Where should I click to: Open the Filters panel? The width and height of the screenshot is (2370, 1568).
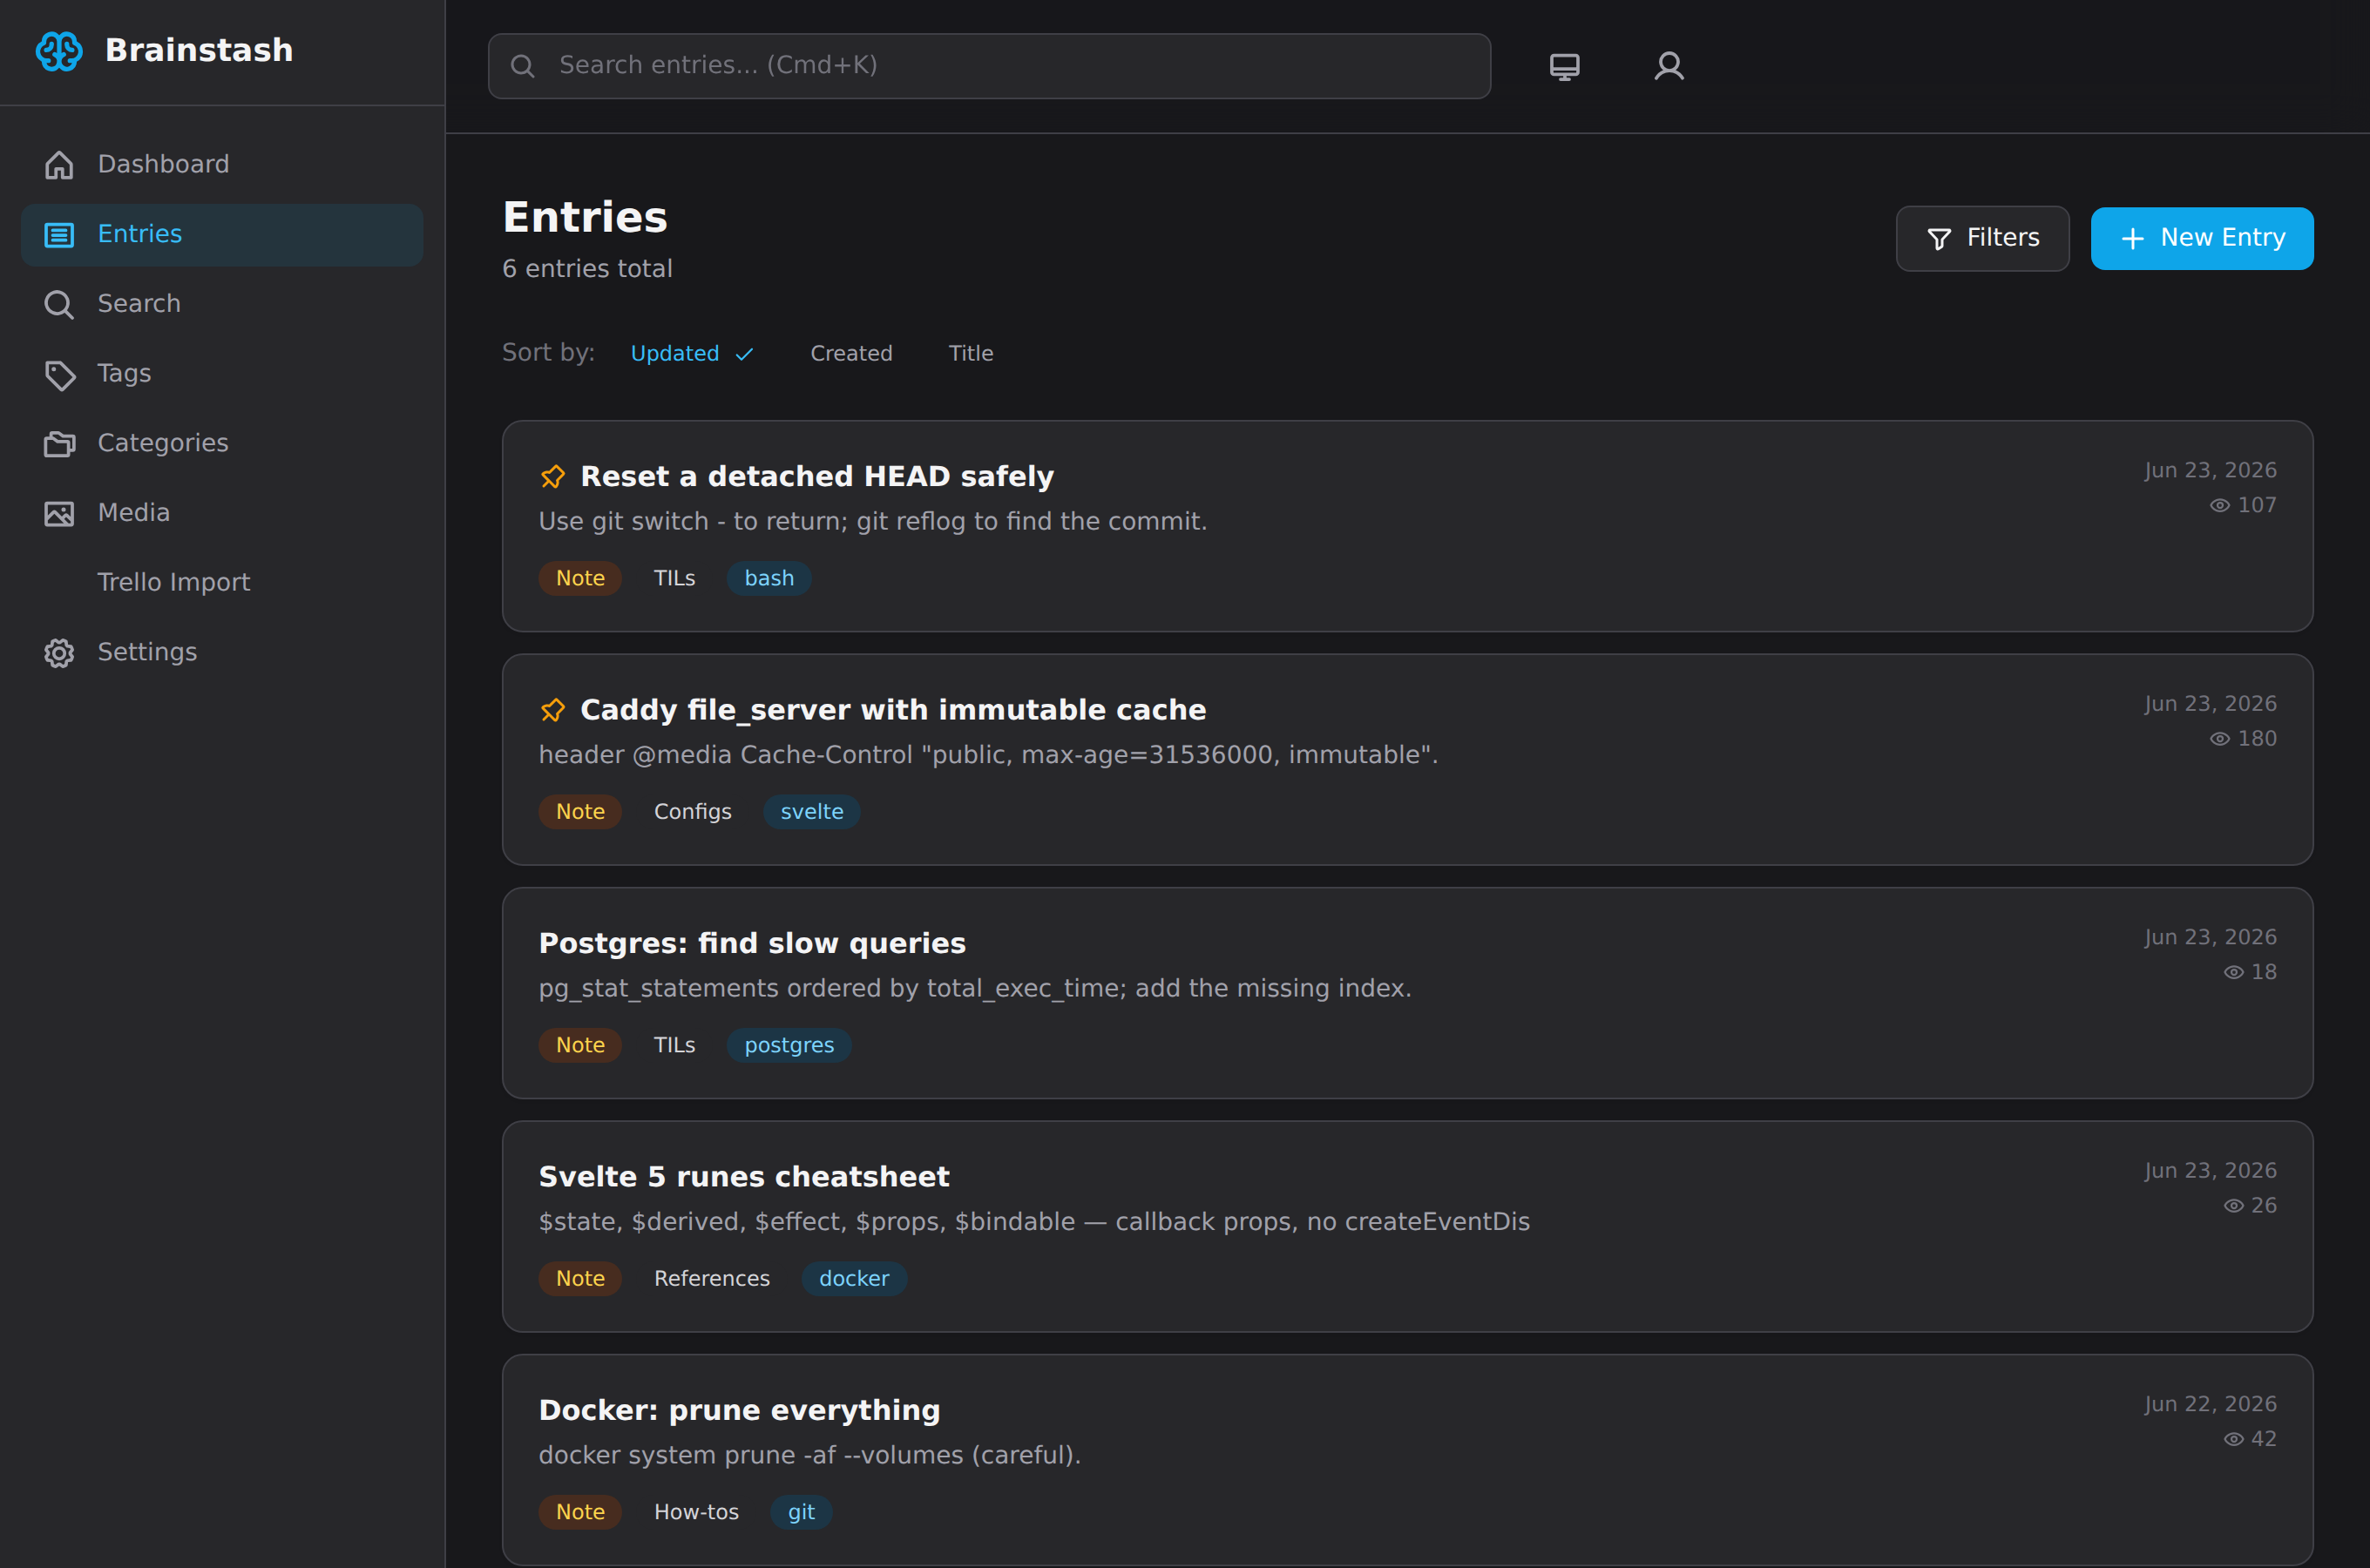click(1982, 239)
